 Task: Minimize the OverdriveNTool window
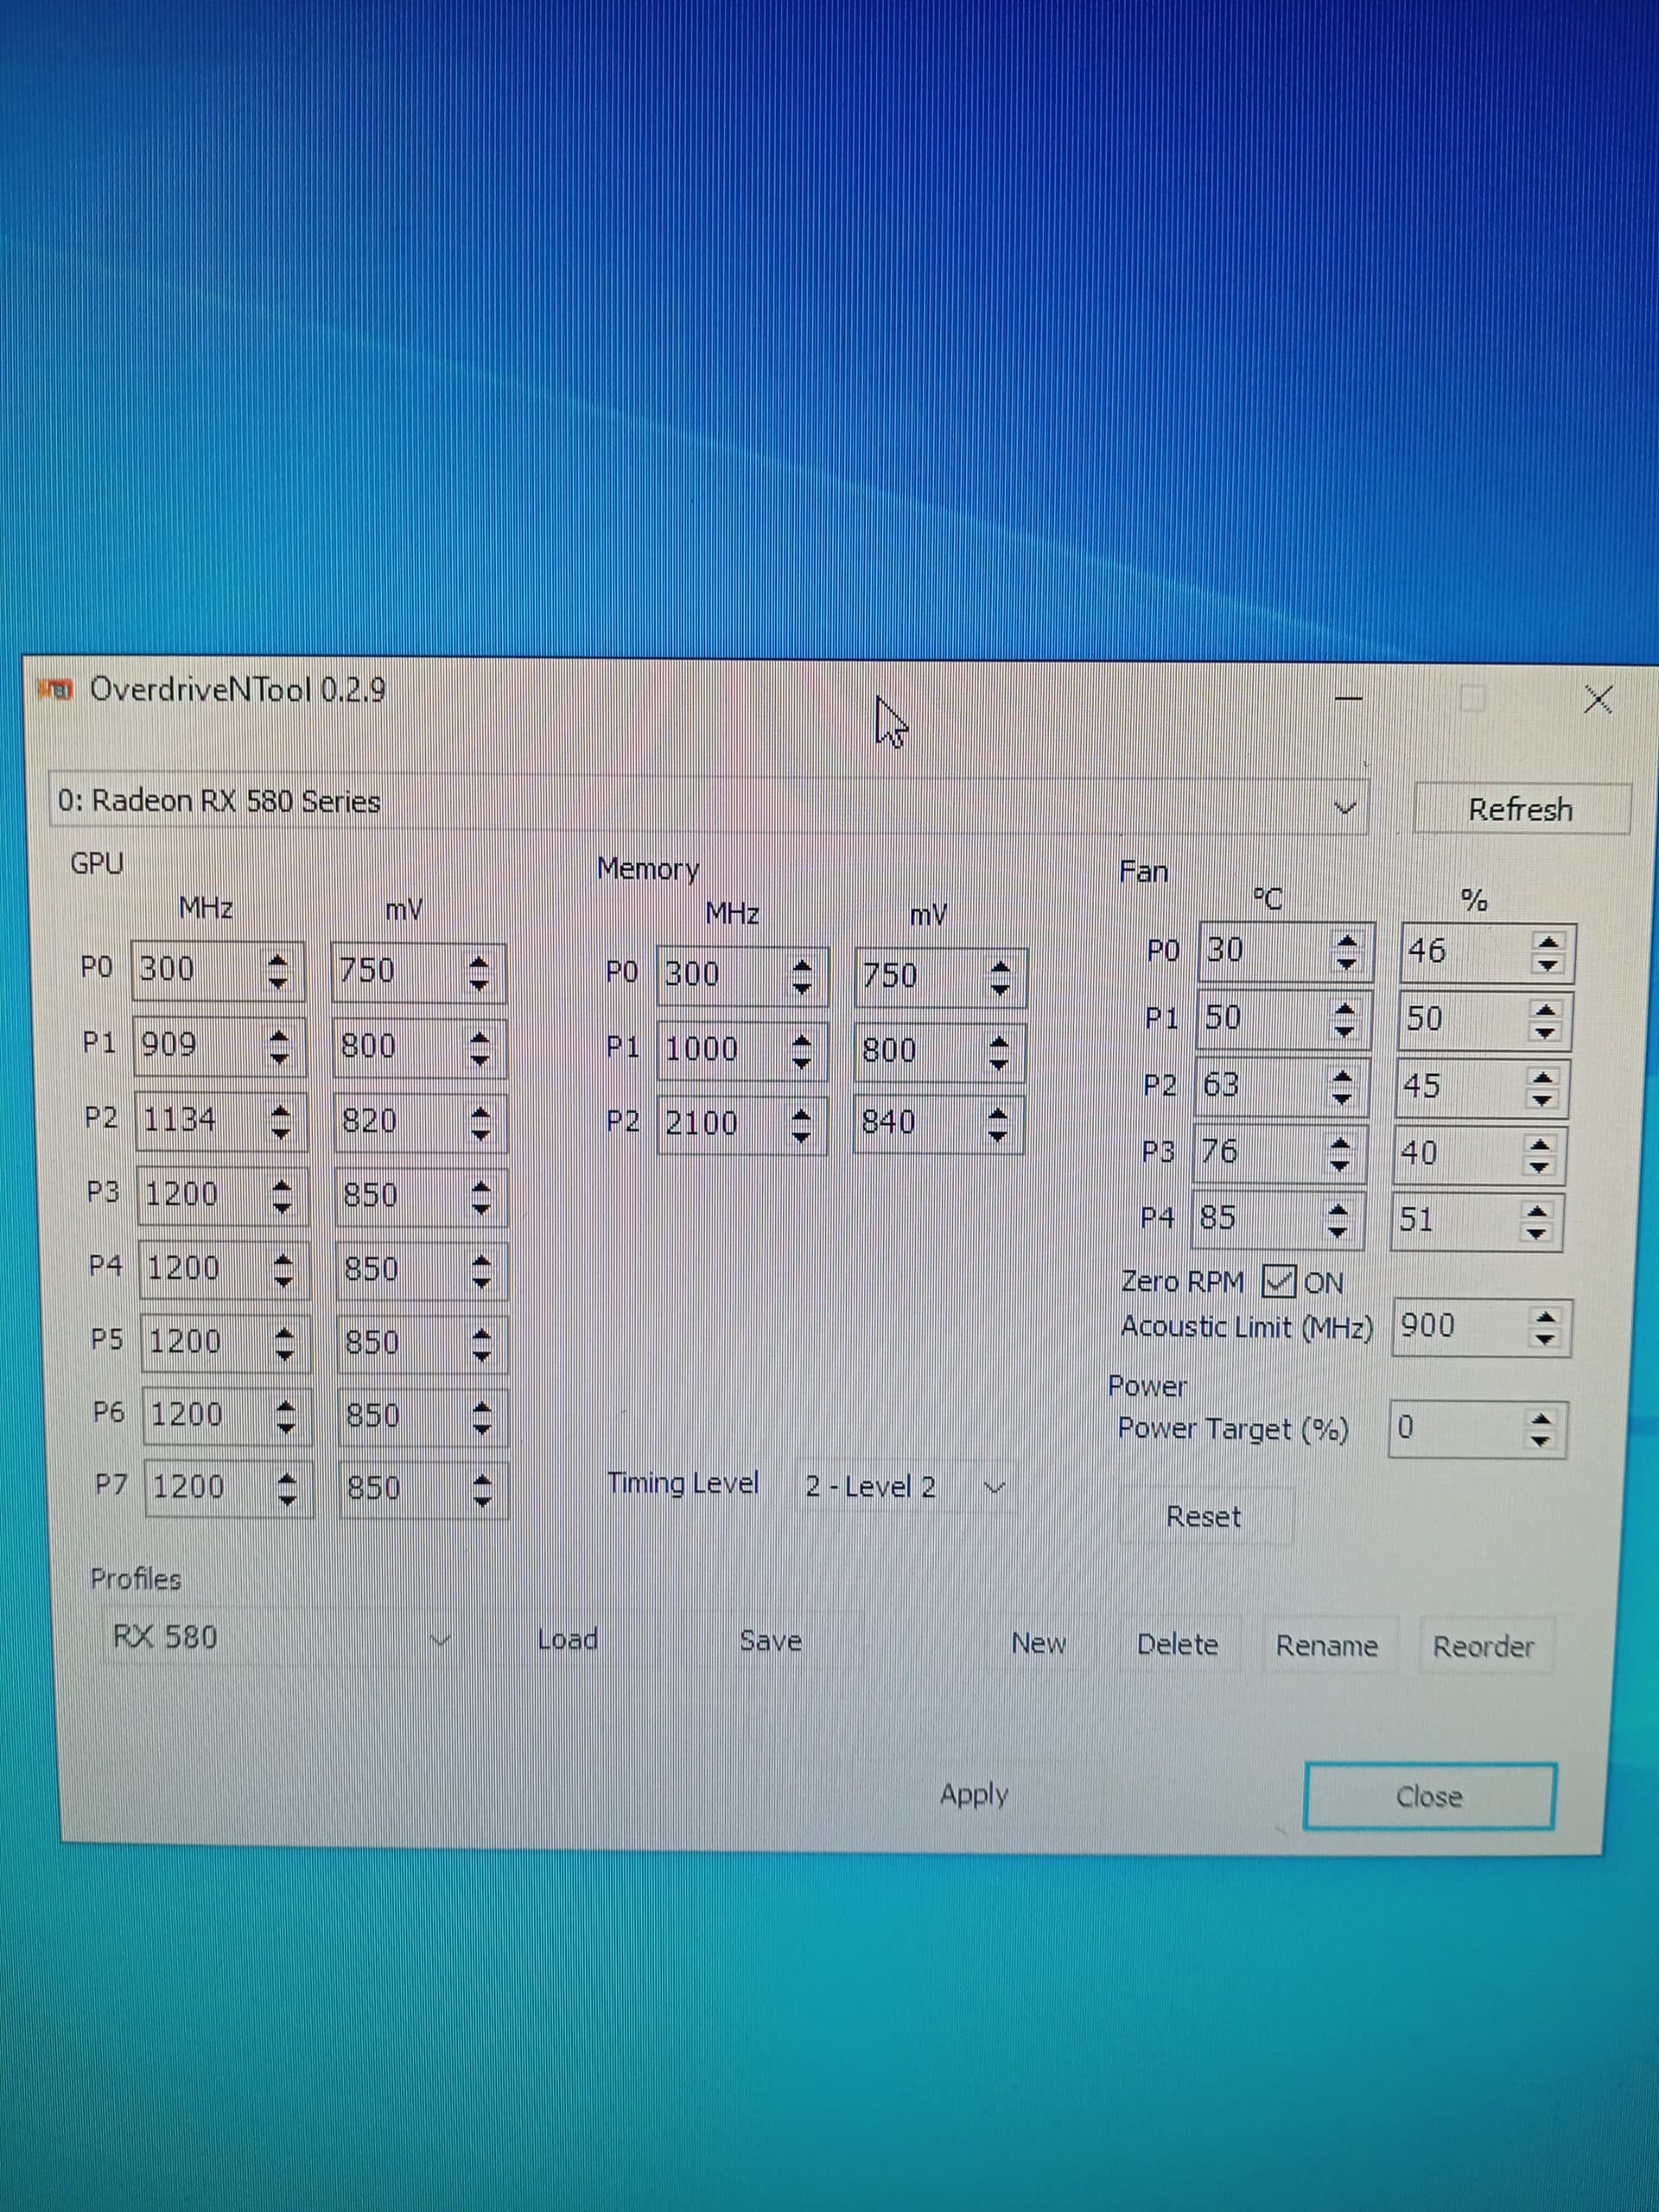coord(1348,698)
